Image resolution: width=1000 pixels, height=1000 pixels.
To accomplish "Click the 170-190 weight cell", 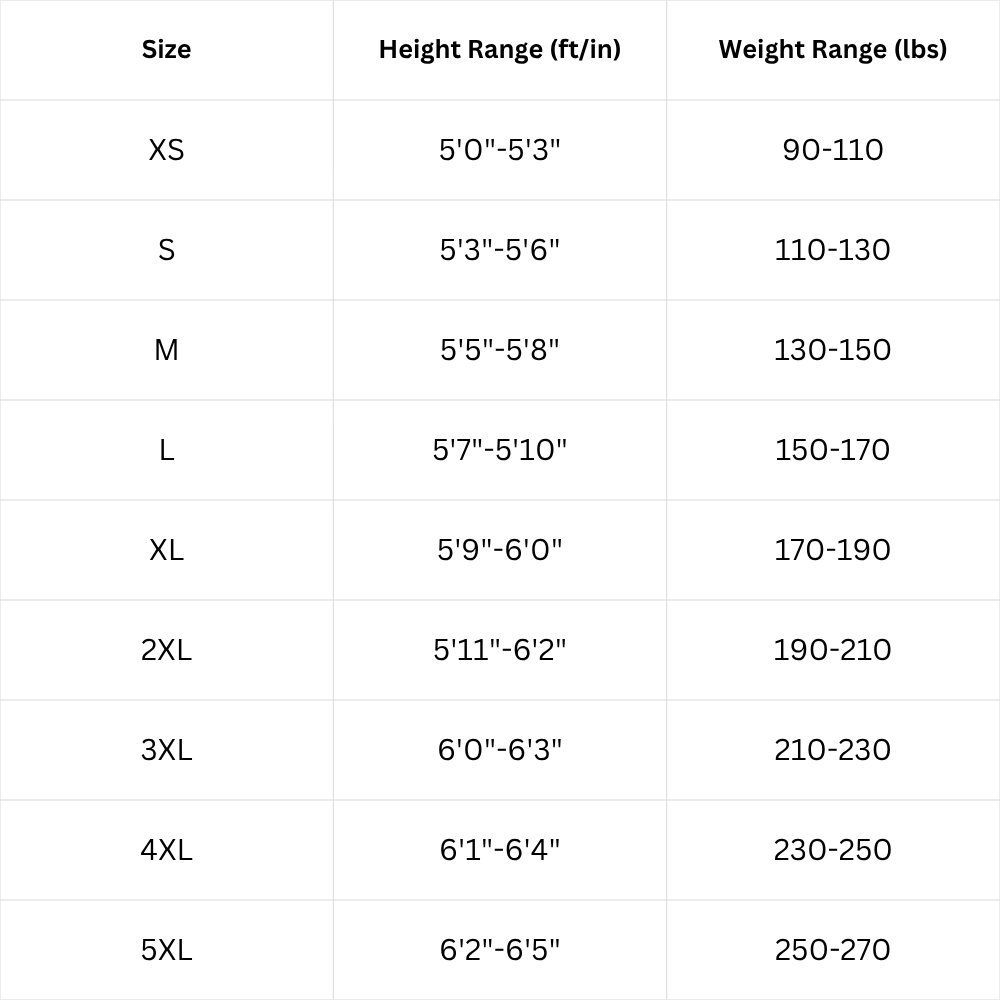I will point(833,550).
